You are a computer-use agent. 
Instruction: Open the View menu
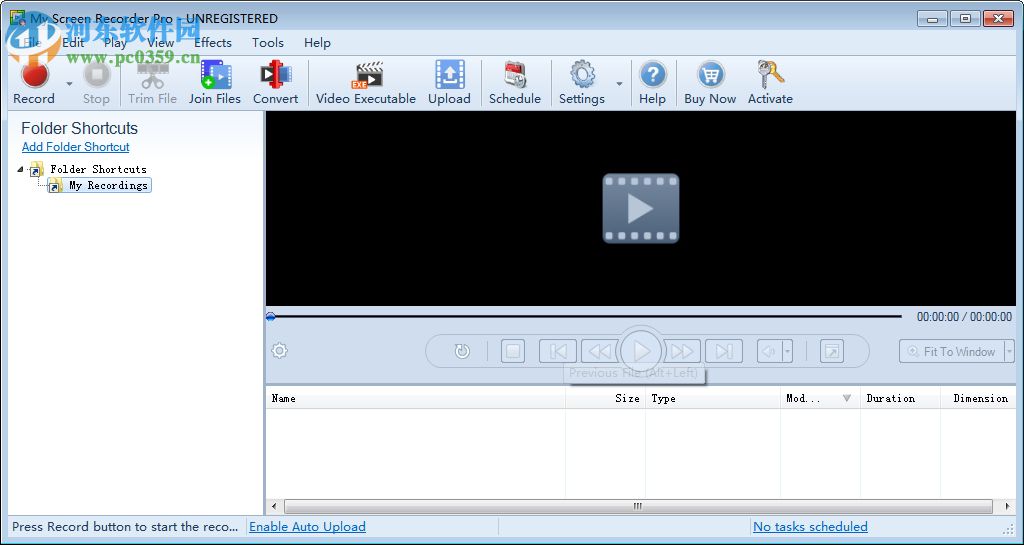click(160, 42)
